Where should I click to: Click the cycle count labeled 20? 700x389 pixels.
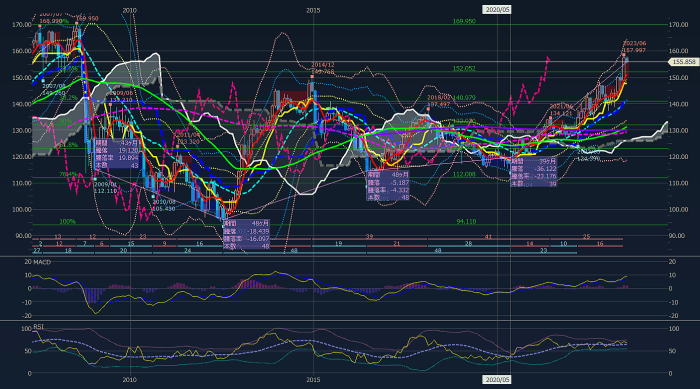[123, 251]
